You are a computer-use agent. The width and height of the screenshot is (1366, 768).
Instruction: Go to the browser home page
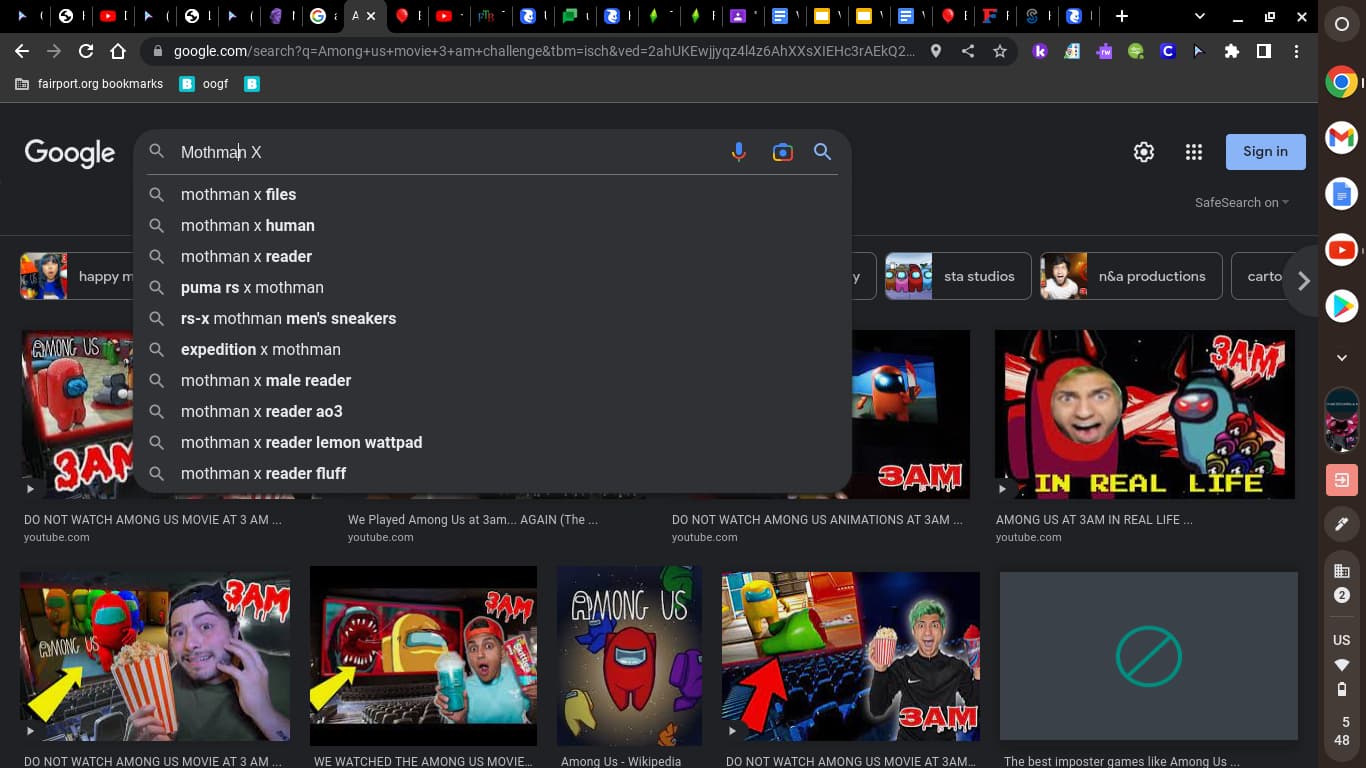coord(118,51)
